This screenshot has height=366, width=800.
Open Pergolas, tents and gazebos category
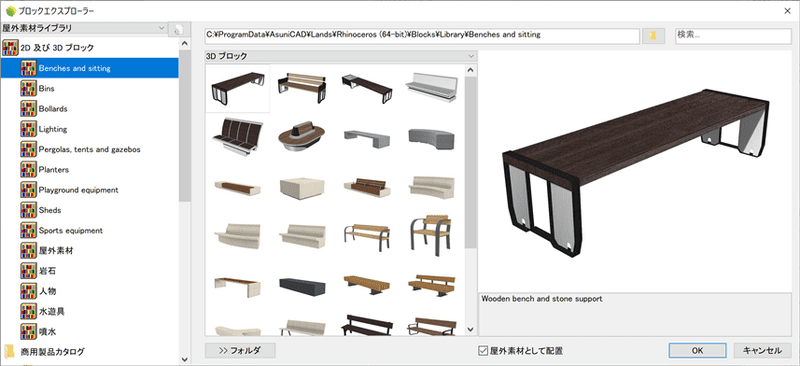point(89,149)
